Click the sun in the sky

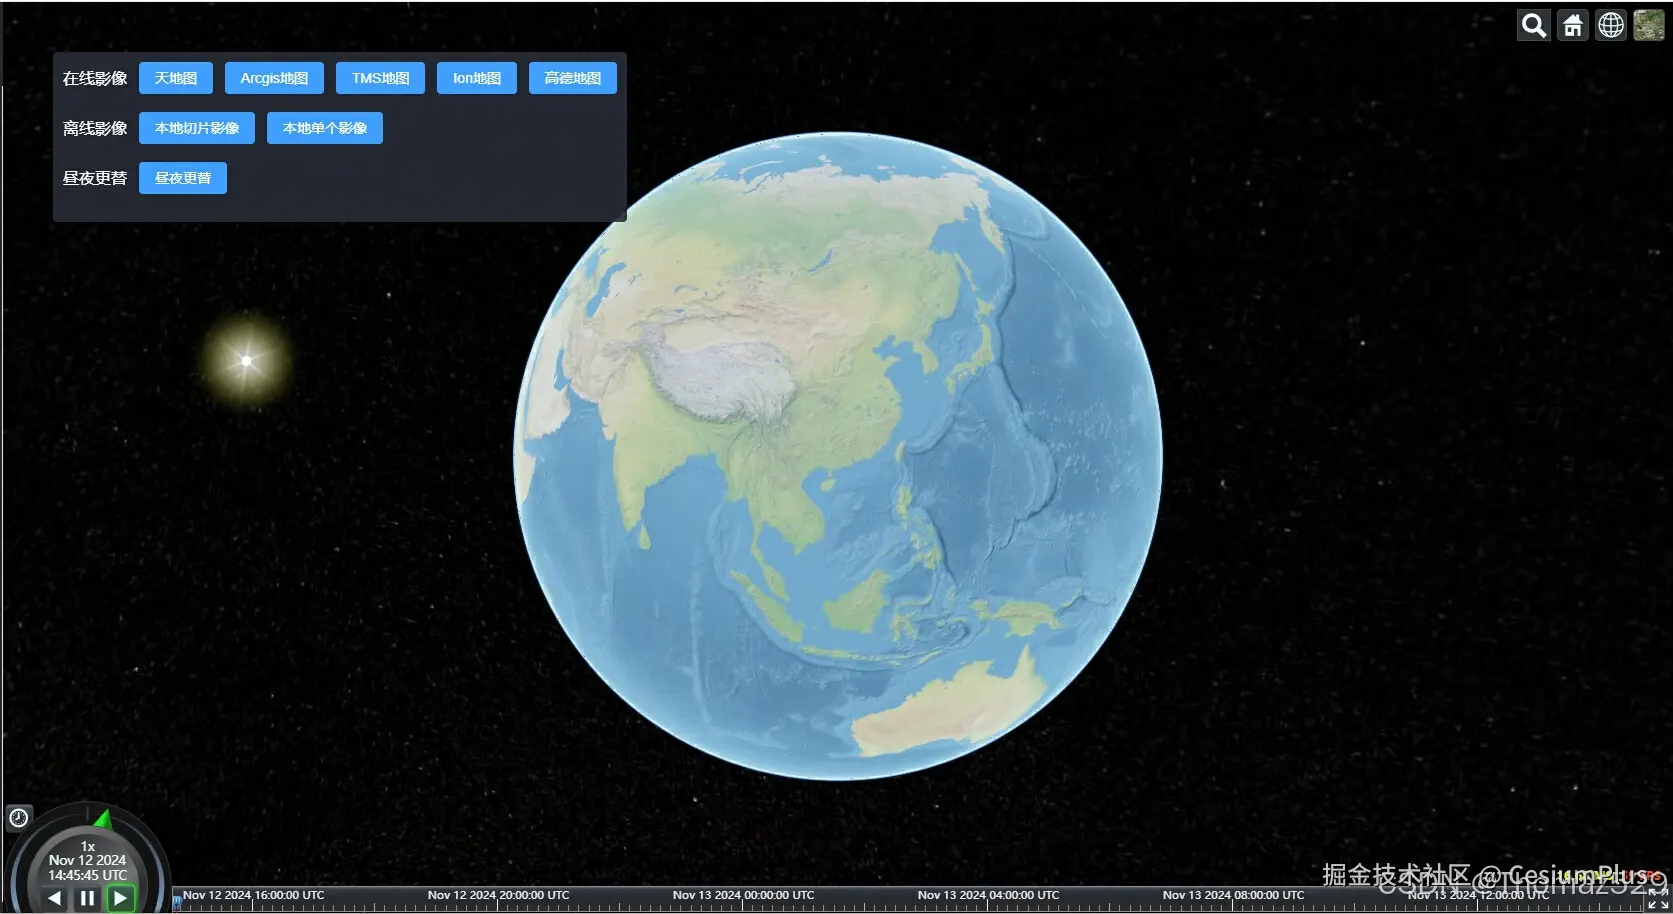[x=246, y=361]
